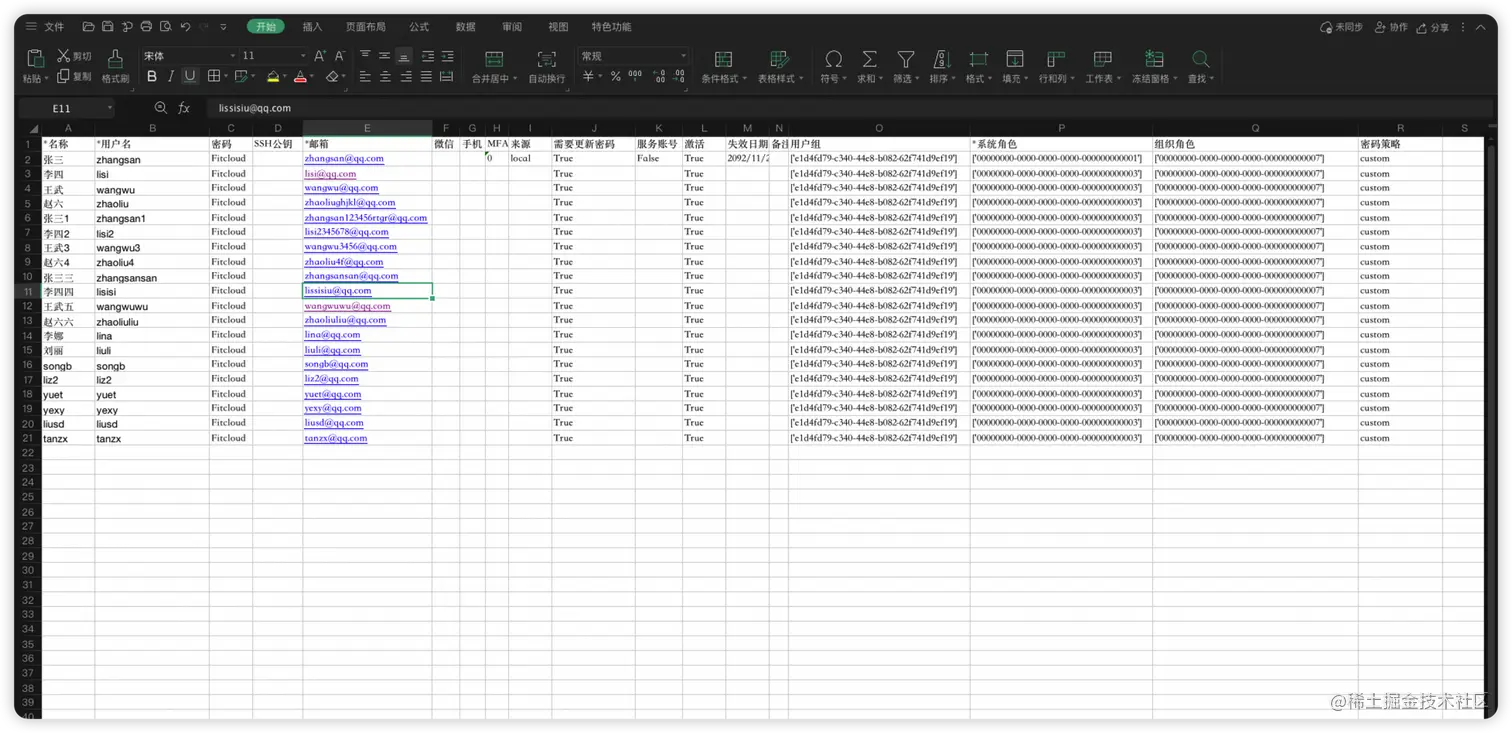Insert a symbol with 符号 Omega icon

pos(833,59)
